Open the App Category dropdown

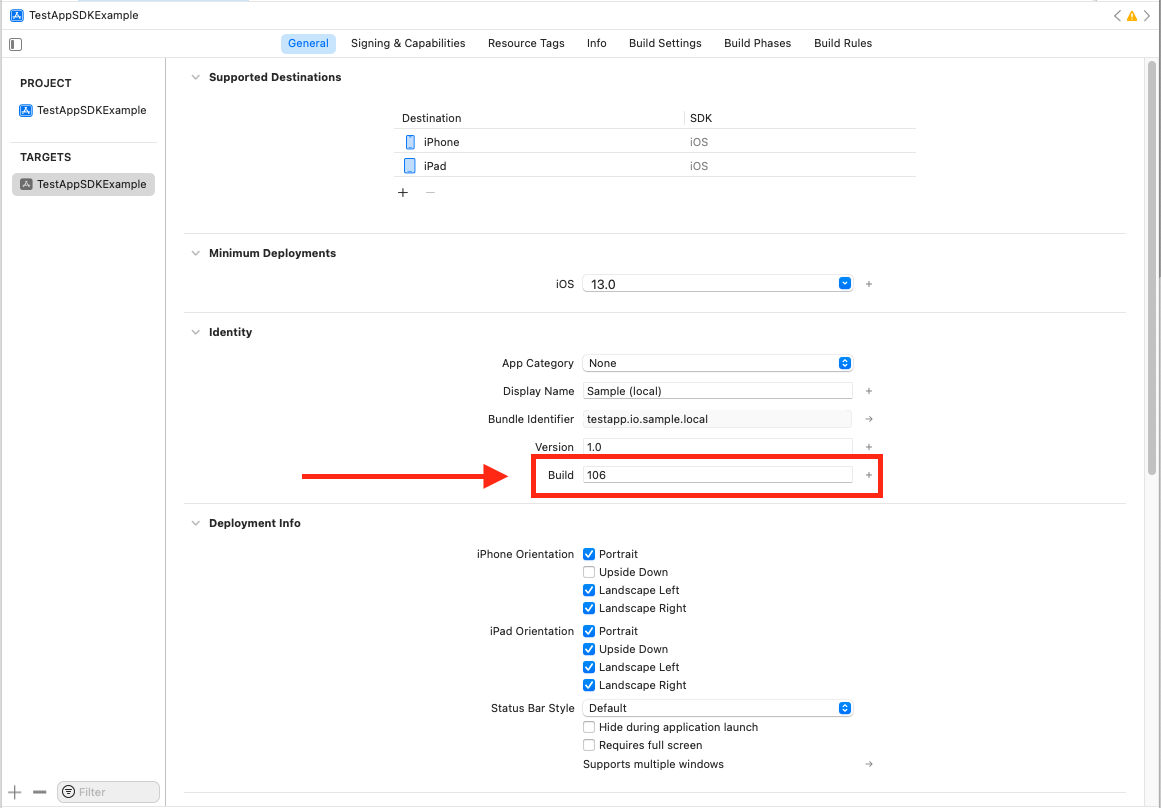tap(717, 363)
